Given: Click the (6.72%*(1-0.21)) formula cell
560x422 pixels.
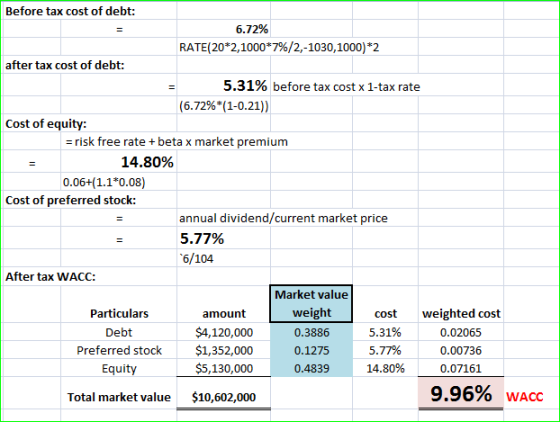Looking at the screenshot, I should point(224,106).
